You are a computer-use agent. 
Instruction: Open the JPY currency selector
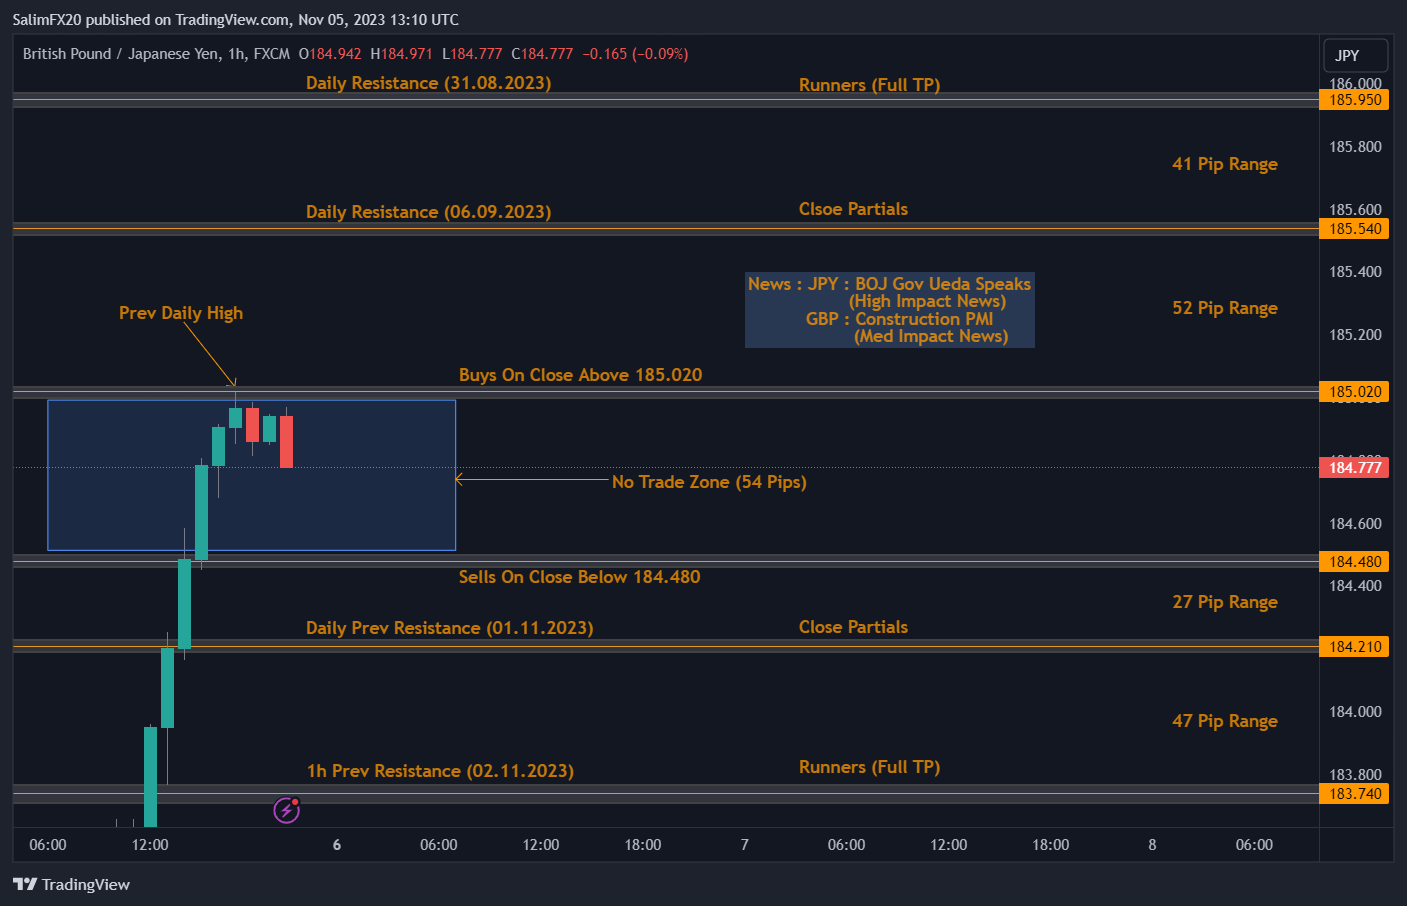coord(1355,55)
